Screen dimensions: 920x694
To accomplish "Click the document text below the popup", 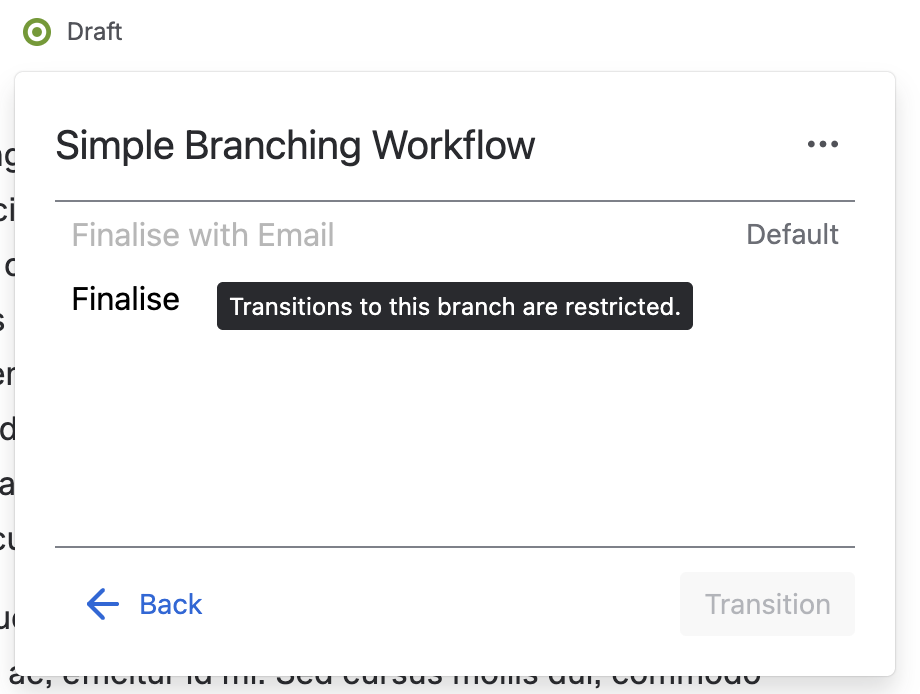I will 384,684.
